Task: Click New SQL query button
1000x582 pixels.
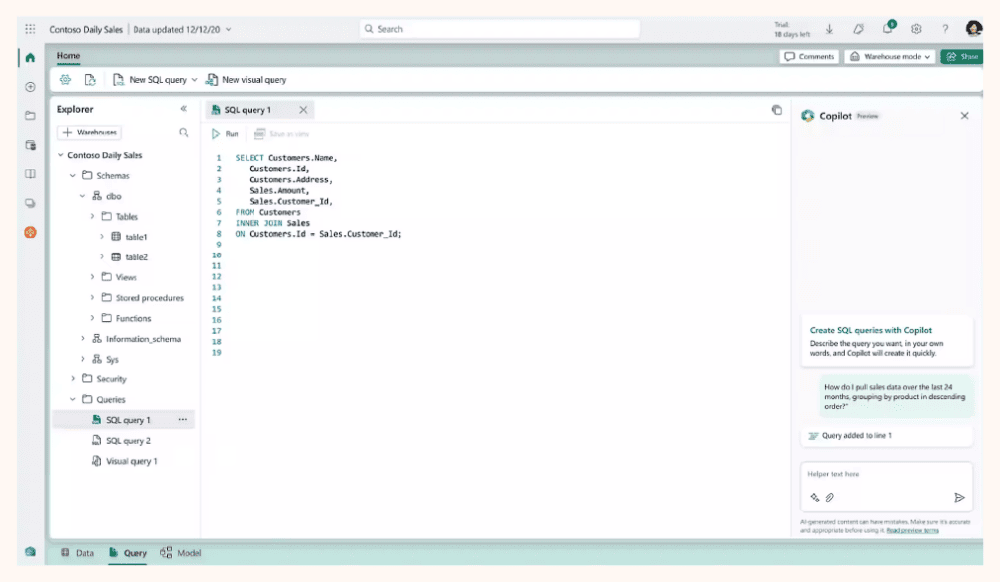Action: tap(150, 80)
